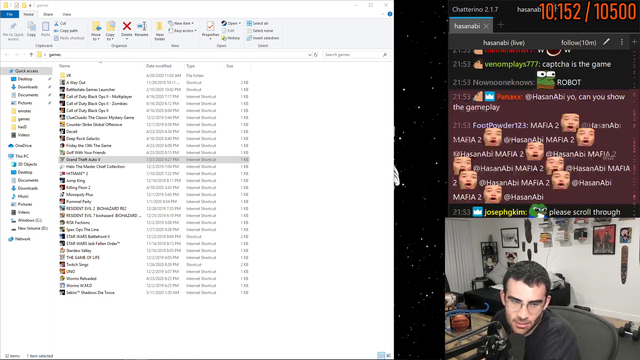Go up one folder level arrow

(31, 55)
